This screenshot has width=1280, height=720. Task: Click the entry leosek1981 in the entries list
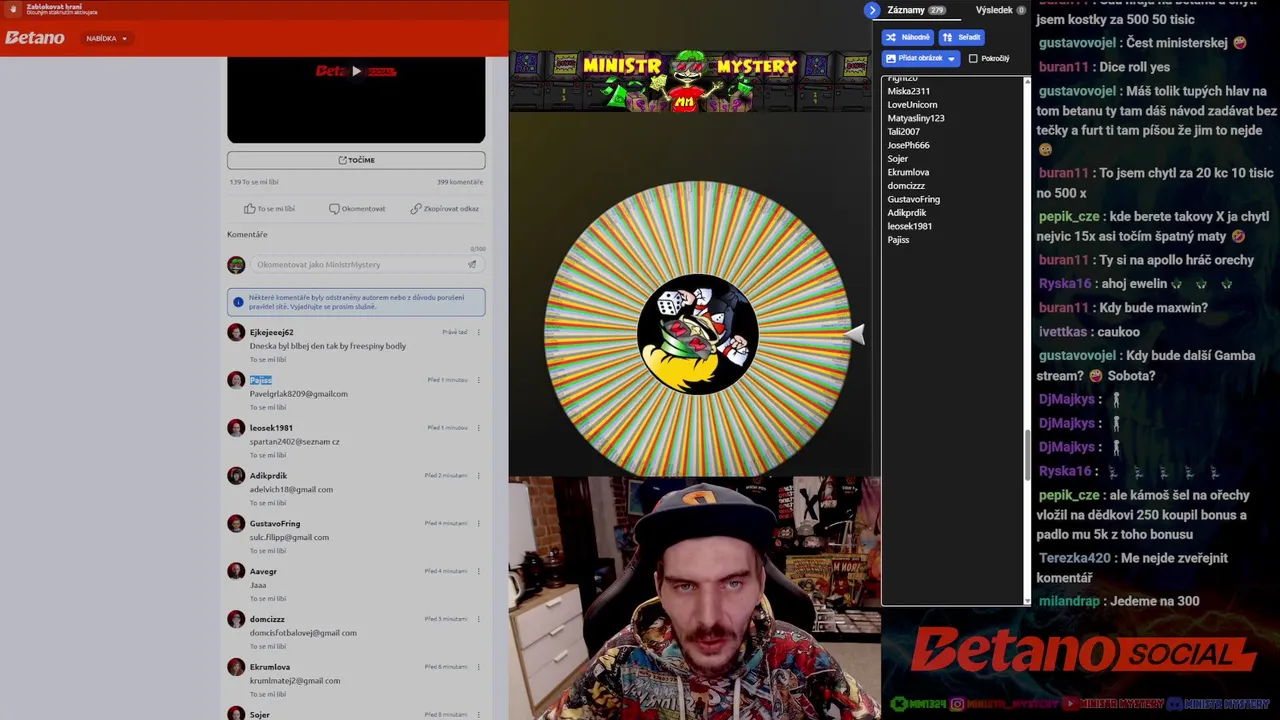[910, 226]
